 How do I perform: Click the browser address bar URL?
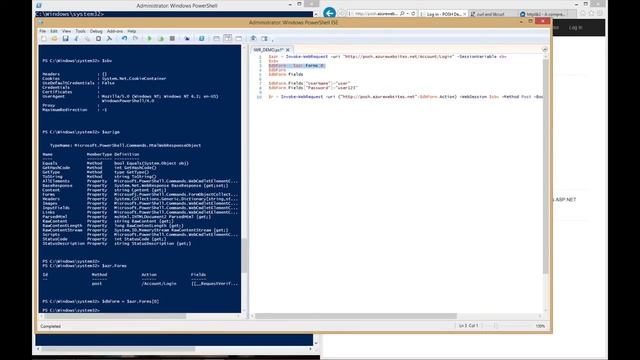pyautogui.click(x=376, y=14)
